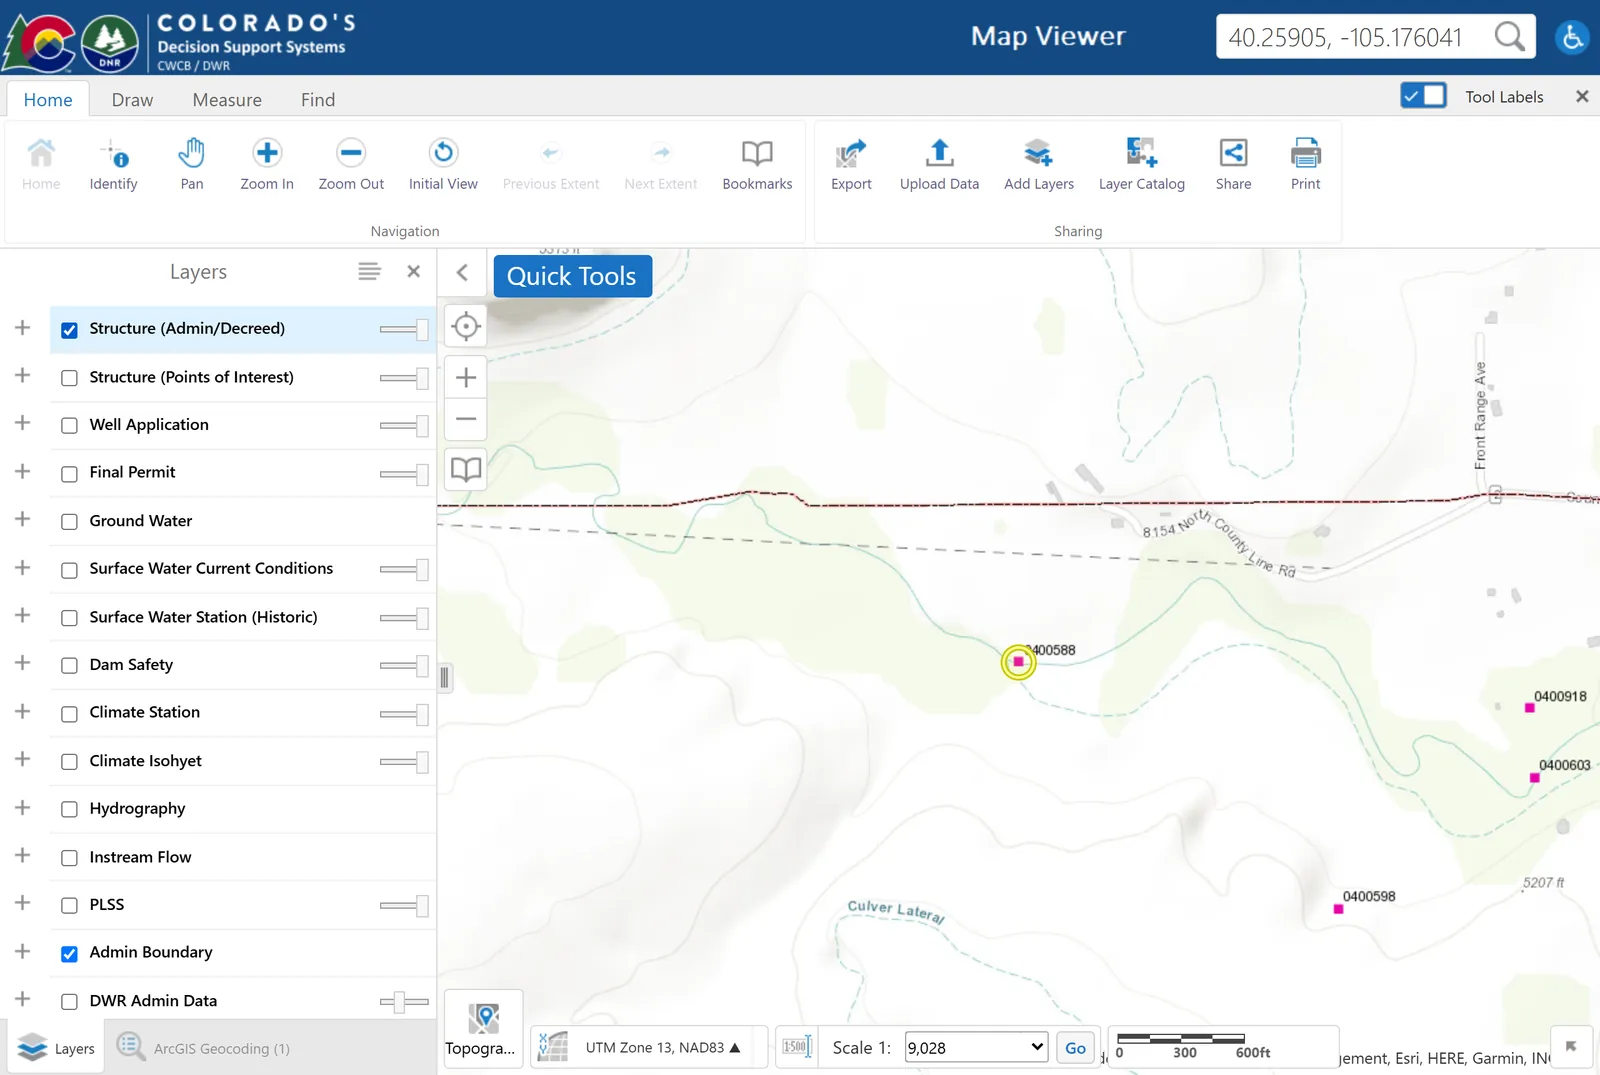The image size is (1600, 1075).
Task: Enable the Hydrography layer checkbox
Action: [x=69, y=810]
